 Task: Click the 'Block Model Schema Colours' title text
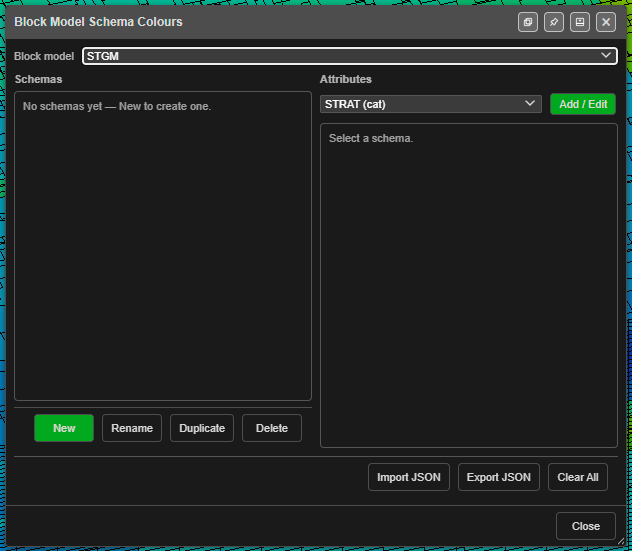pyautogui.click(x=98, y=22)
